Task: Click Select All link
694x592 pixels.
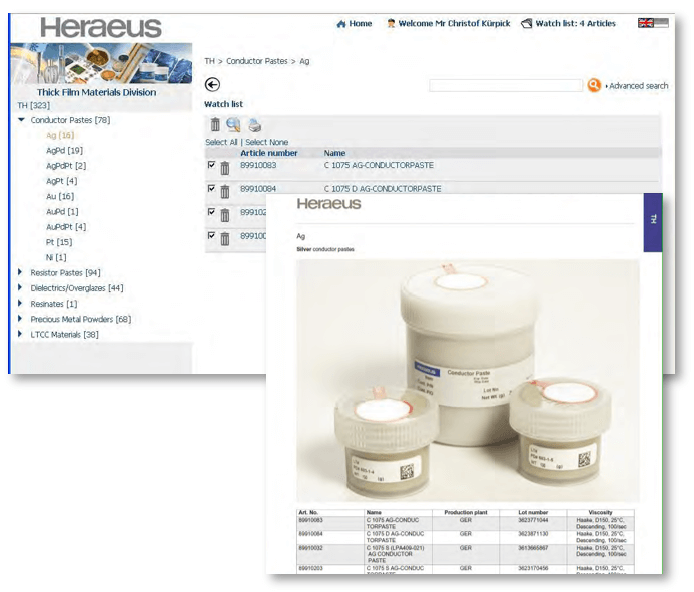Action: pos(221,142)
